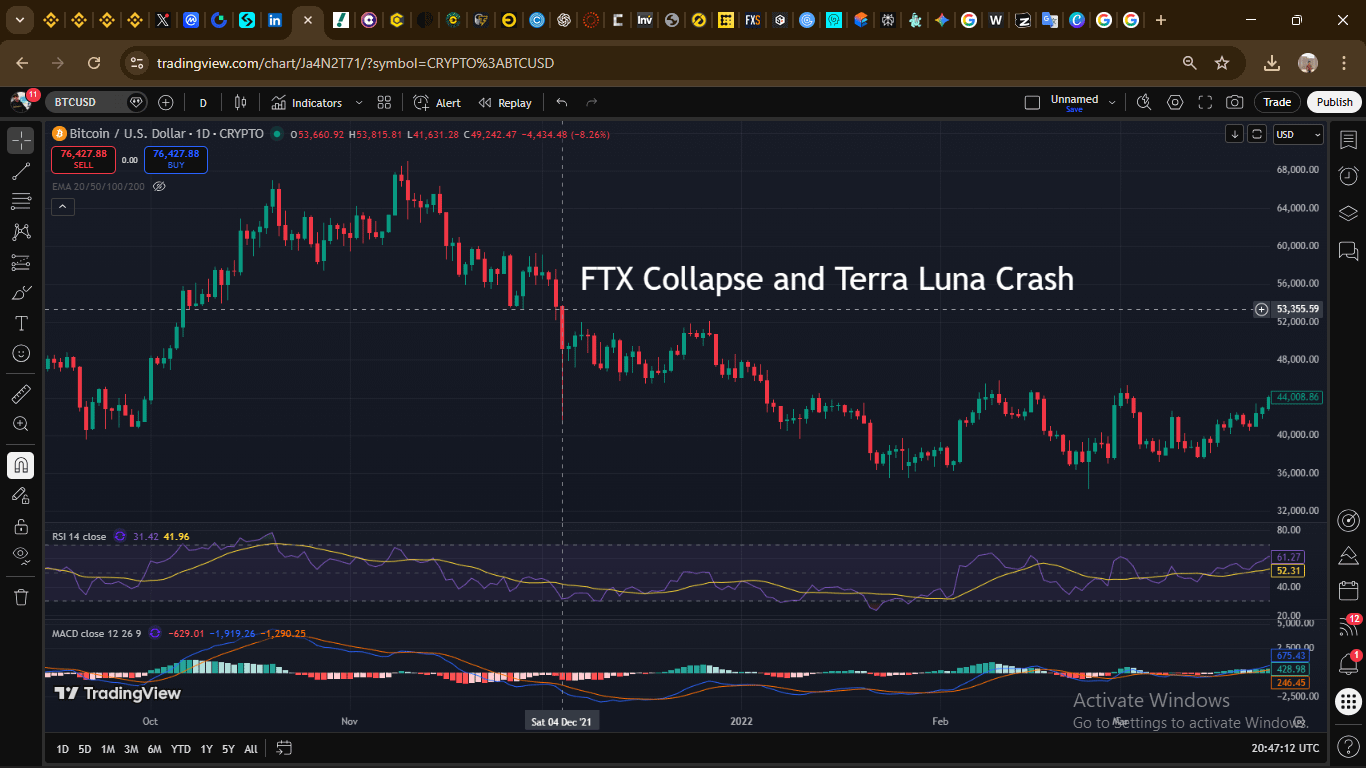Click the Zoom In magnifier tool
This screenshot has height=768, width=1366.
click(20, 424)
